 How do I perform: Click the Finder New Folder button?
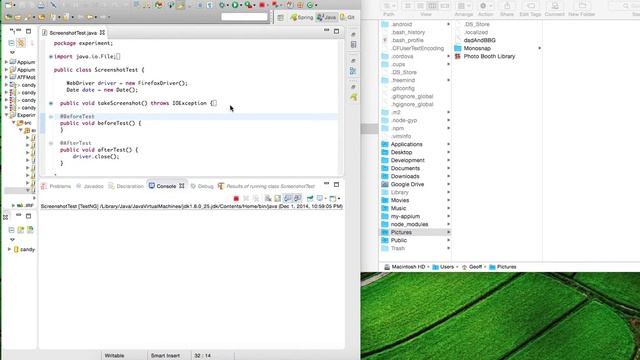582,6
